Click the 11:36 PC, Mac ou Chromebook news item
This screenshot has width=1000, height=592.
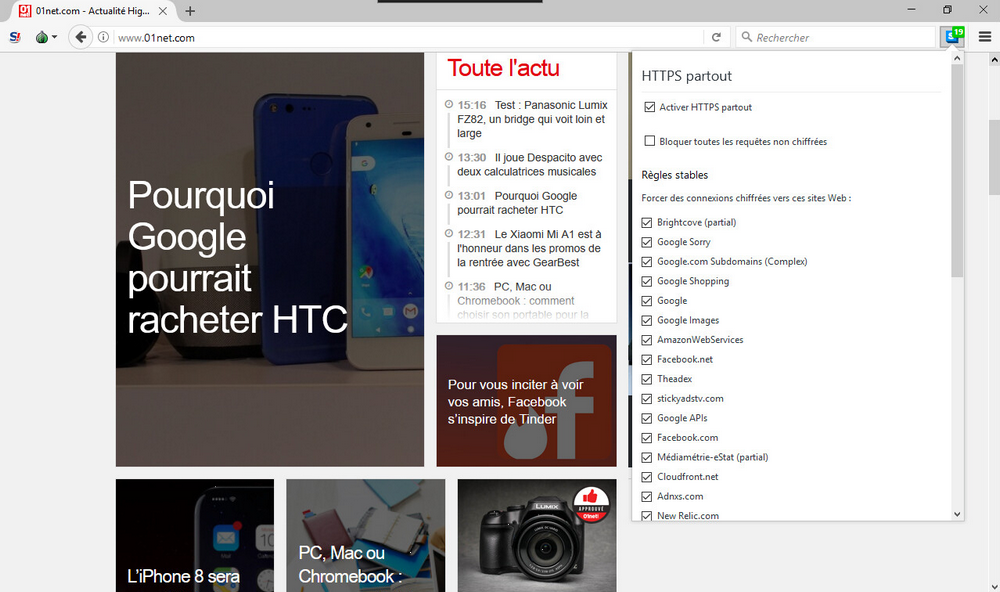click(523, 300)
